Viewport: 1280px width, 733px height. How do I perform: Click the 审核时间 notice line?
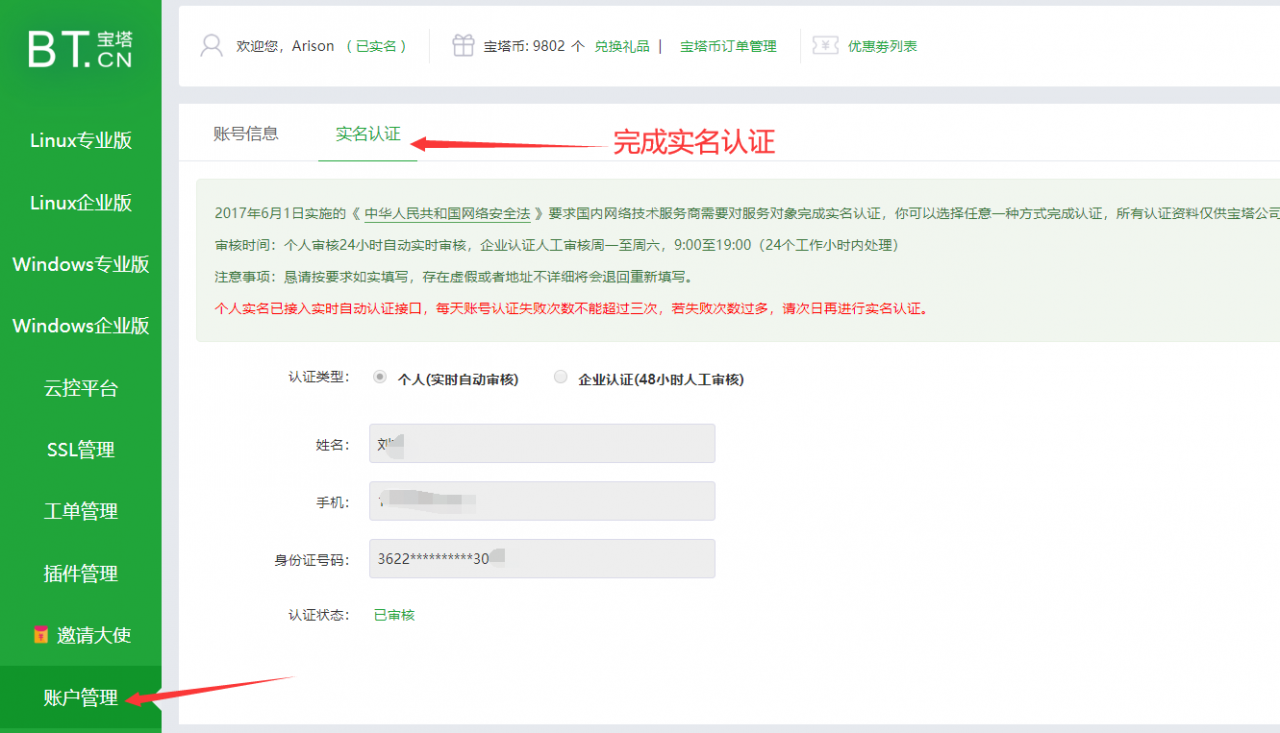point(556,245)
